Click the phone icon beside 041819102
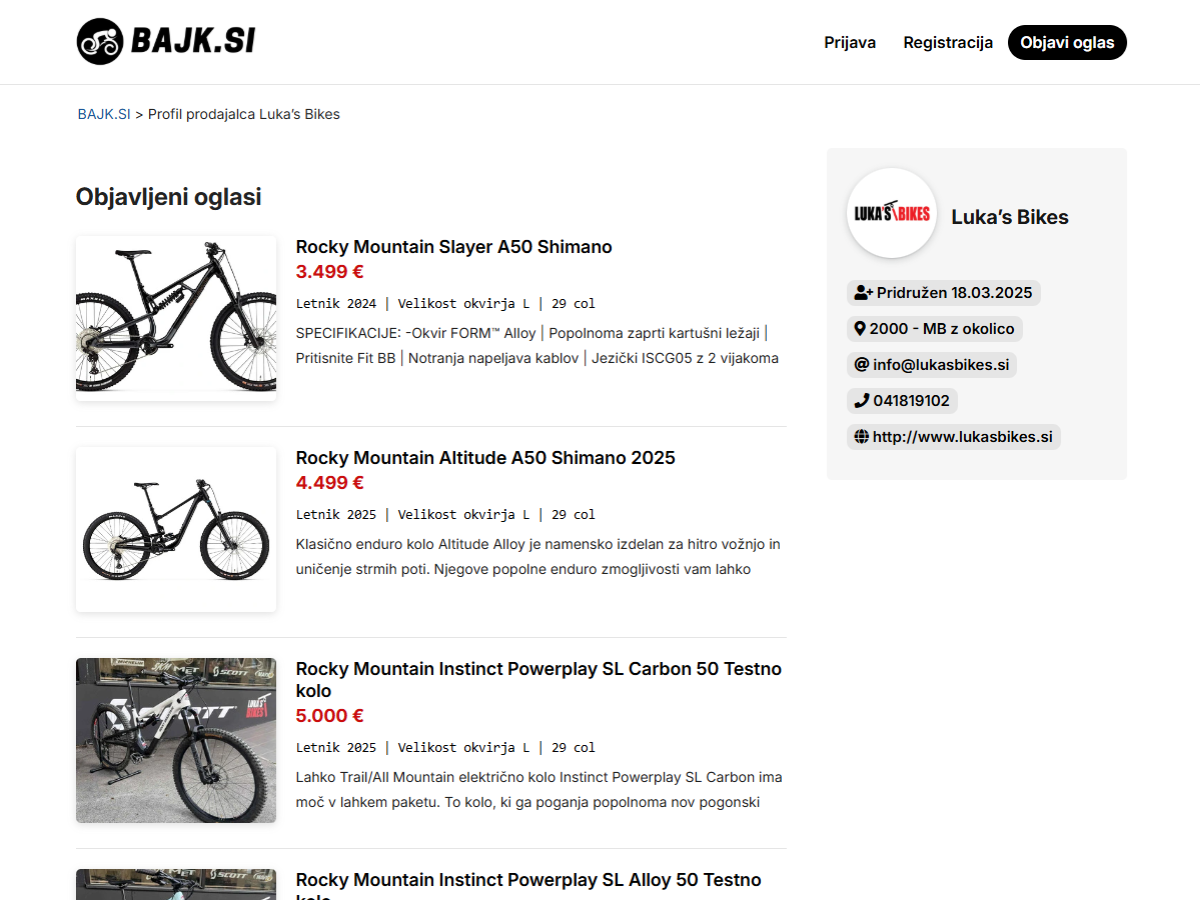The width and height of the screenshot is (1200, 900). 862,401
